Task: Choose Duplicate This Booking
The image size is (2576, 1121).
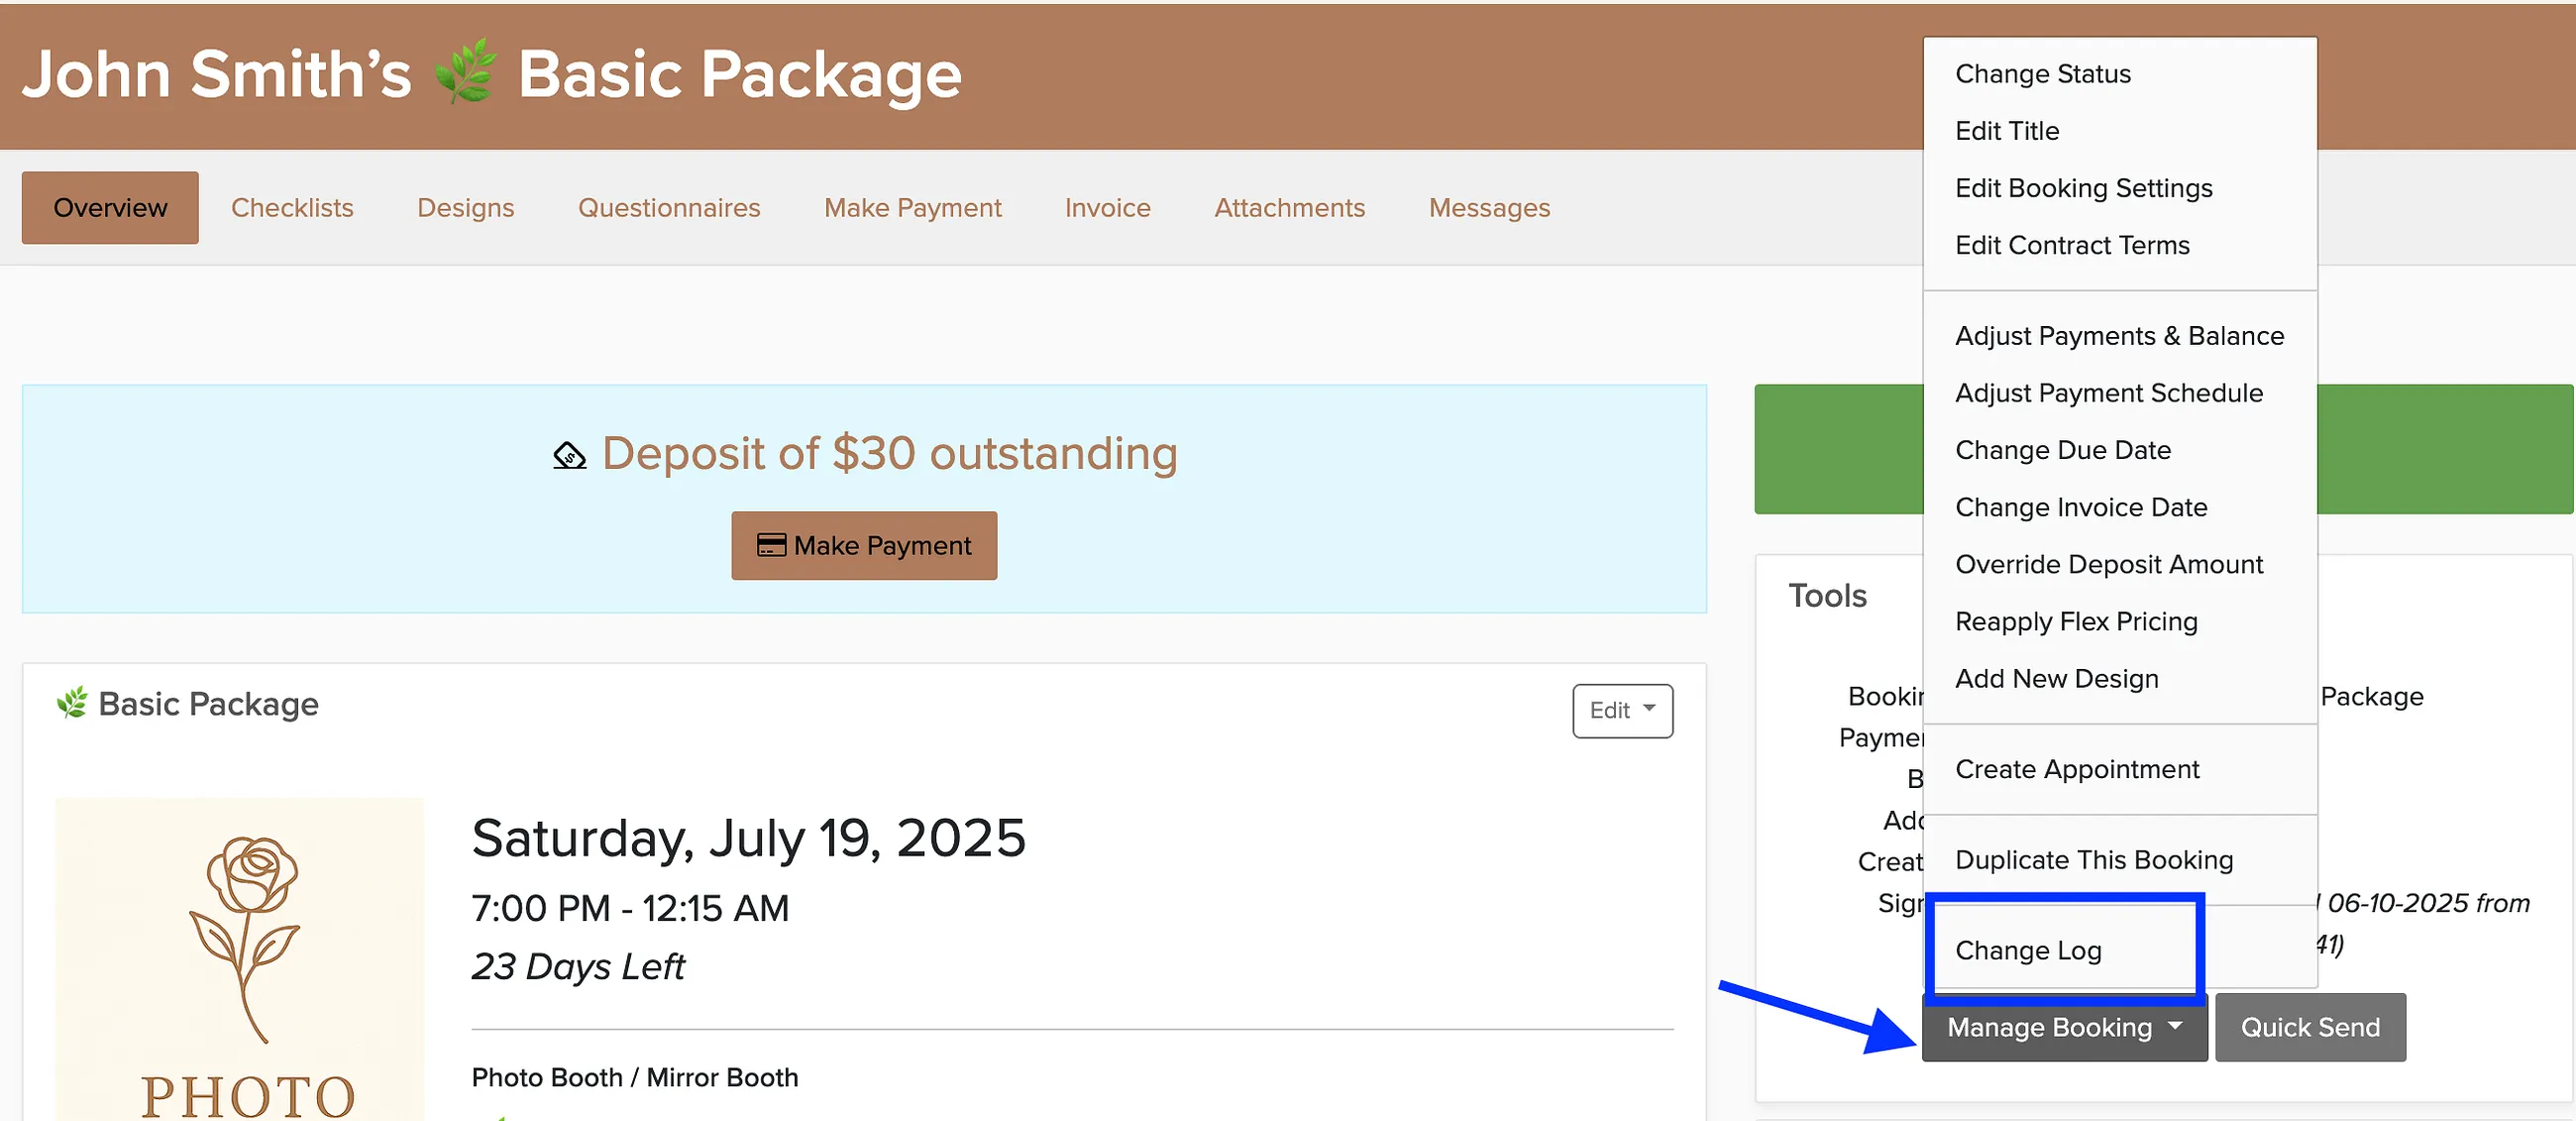Action: point(2094,860)
